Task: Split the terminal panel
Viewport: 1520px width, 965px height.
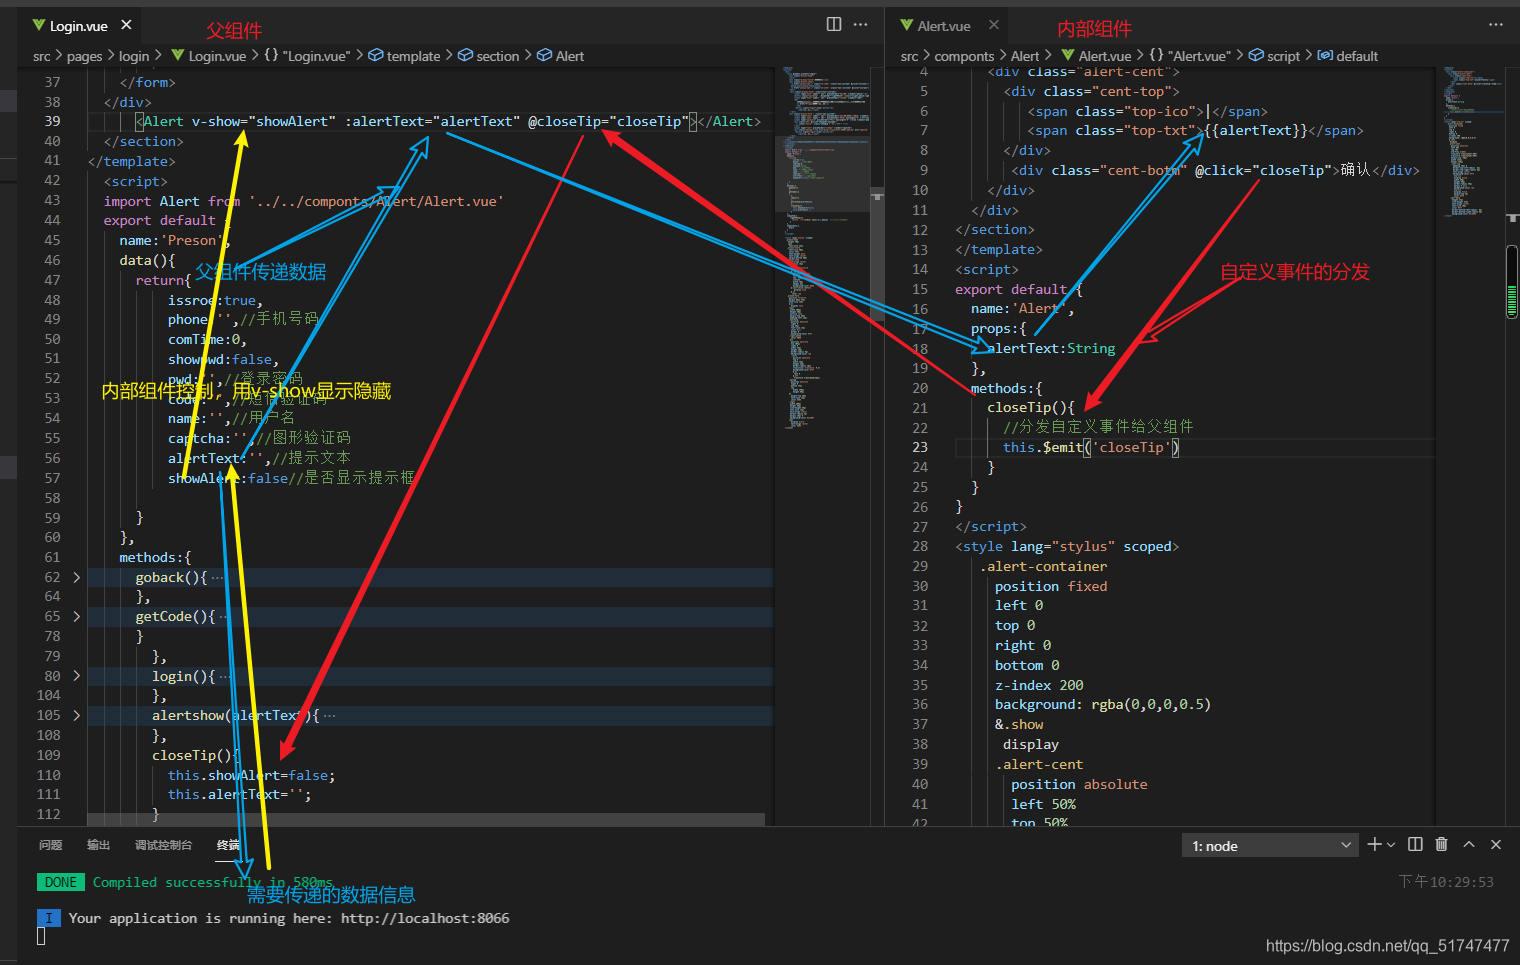Action: [x=1415, y=845]
